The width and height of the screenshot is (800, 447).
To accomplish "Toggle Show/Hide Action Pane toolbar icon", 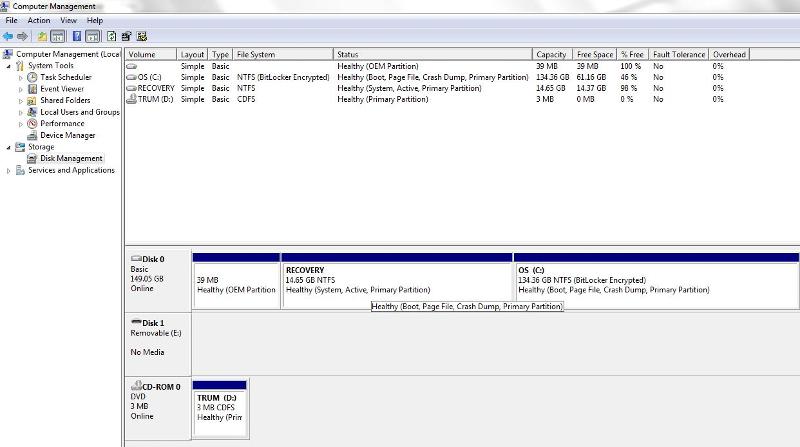I will pos(93,36).
